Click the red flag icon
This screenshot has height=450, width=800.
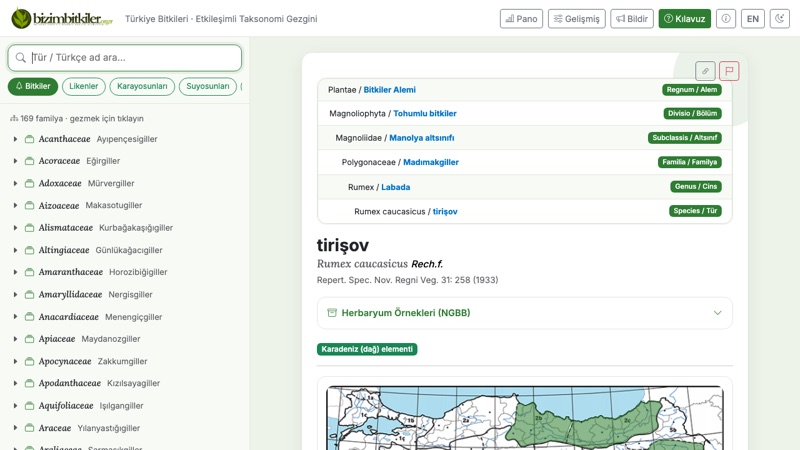click(729, 71)
